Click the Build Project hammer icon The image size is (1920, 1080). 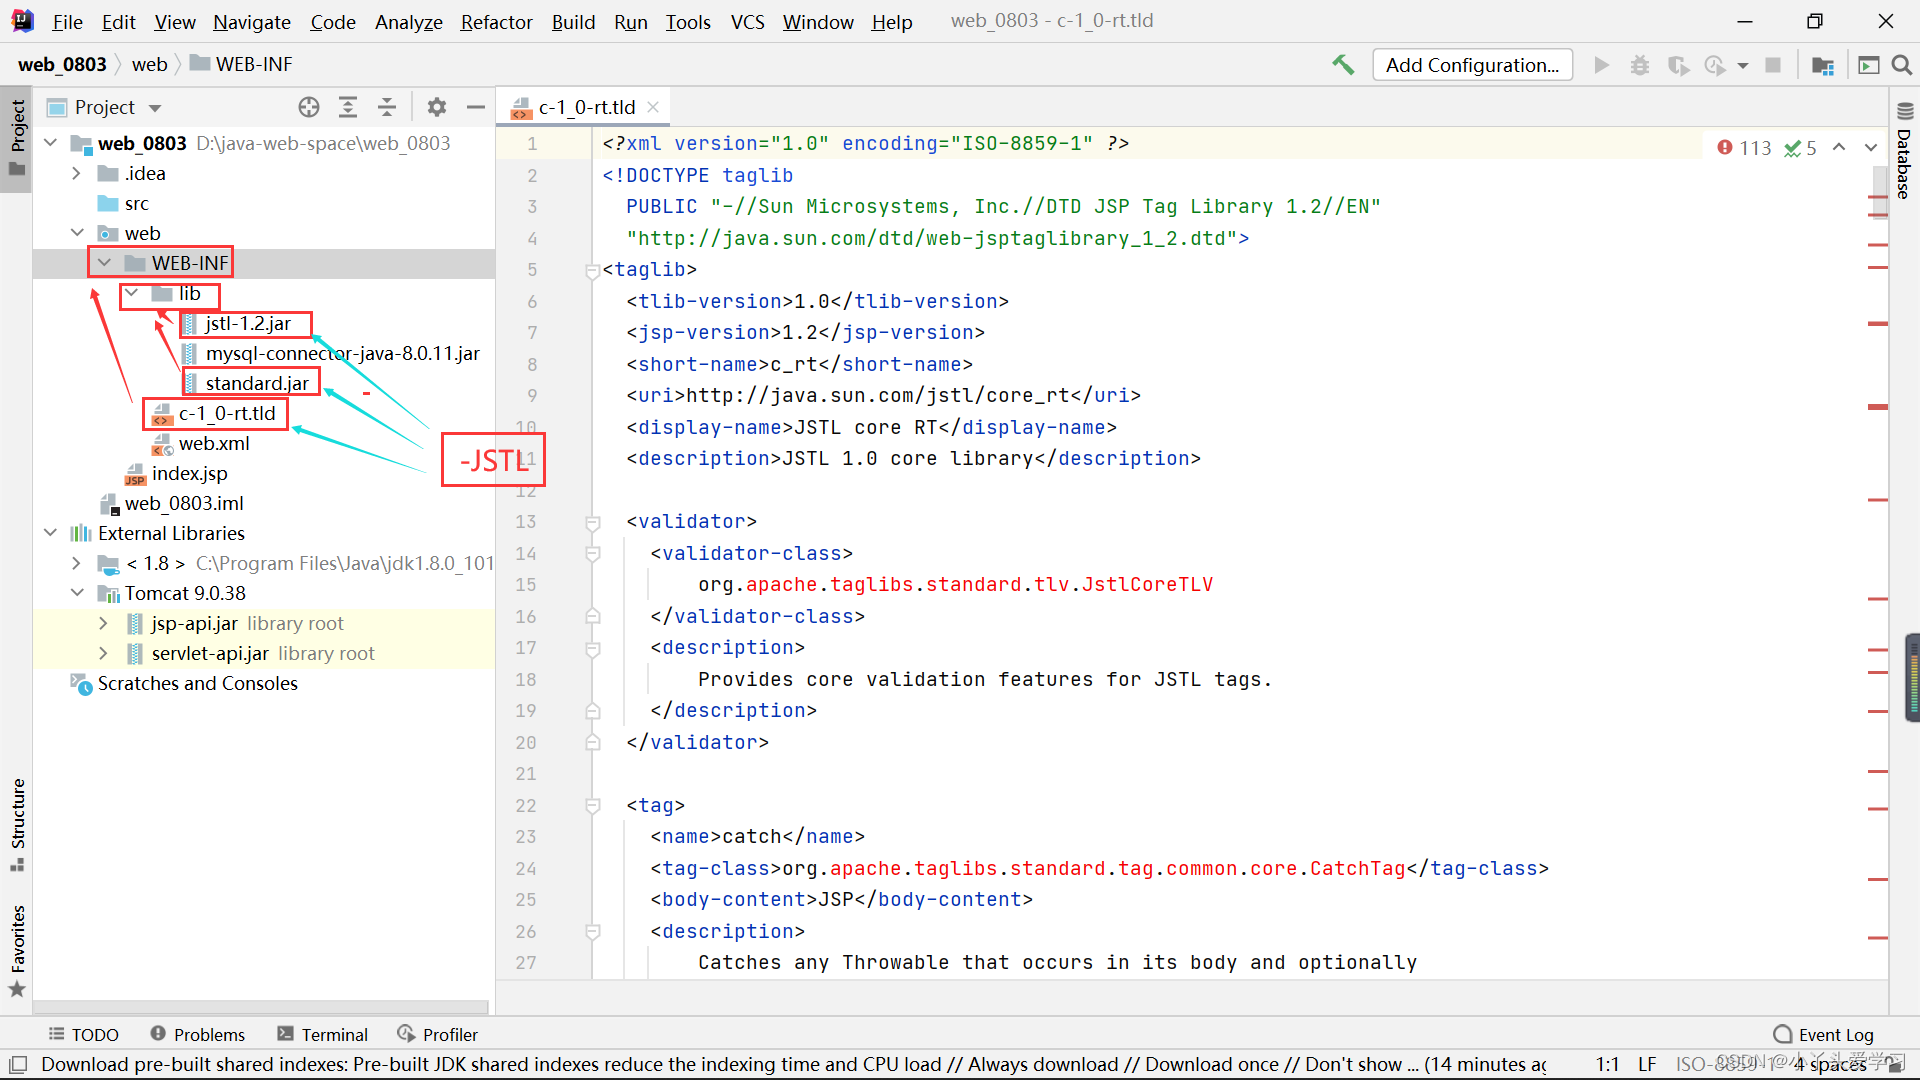point(1342,65)
